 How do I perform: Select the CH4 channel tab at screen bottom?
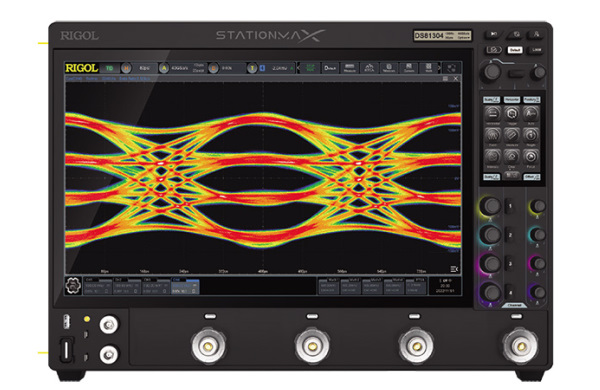click(185, 286)
